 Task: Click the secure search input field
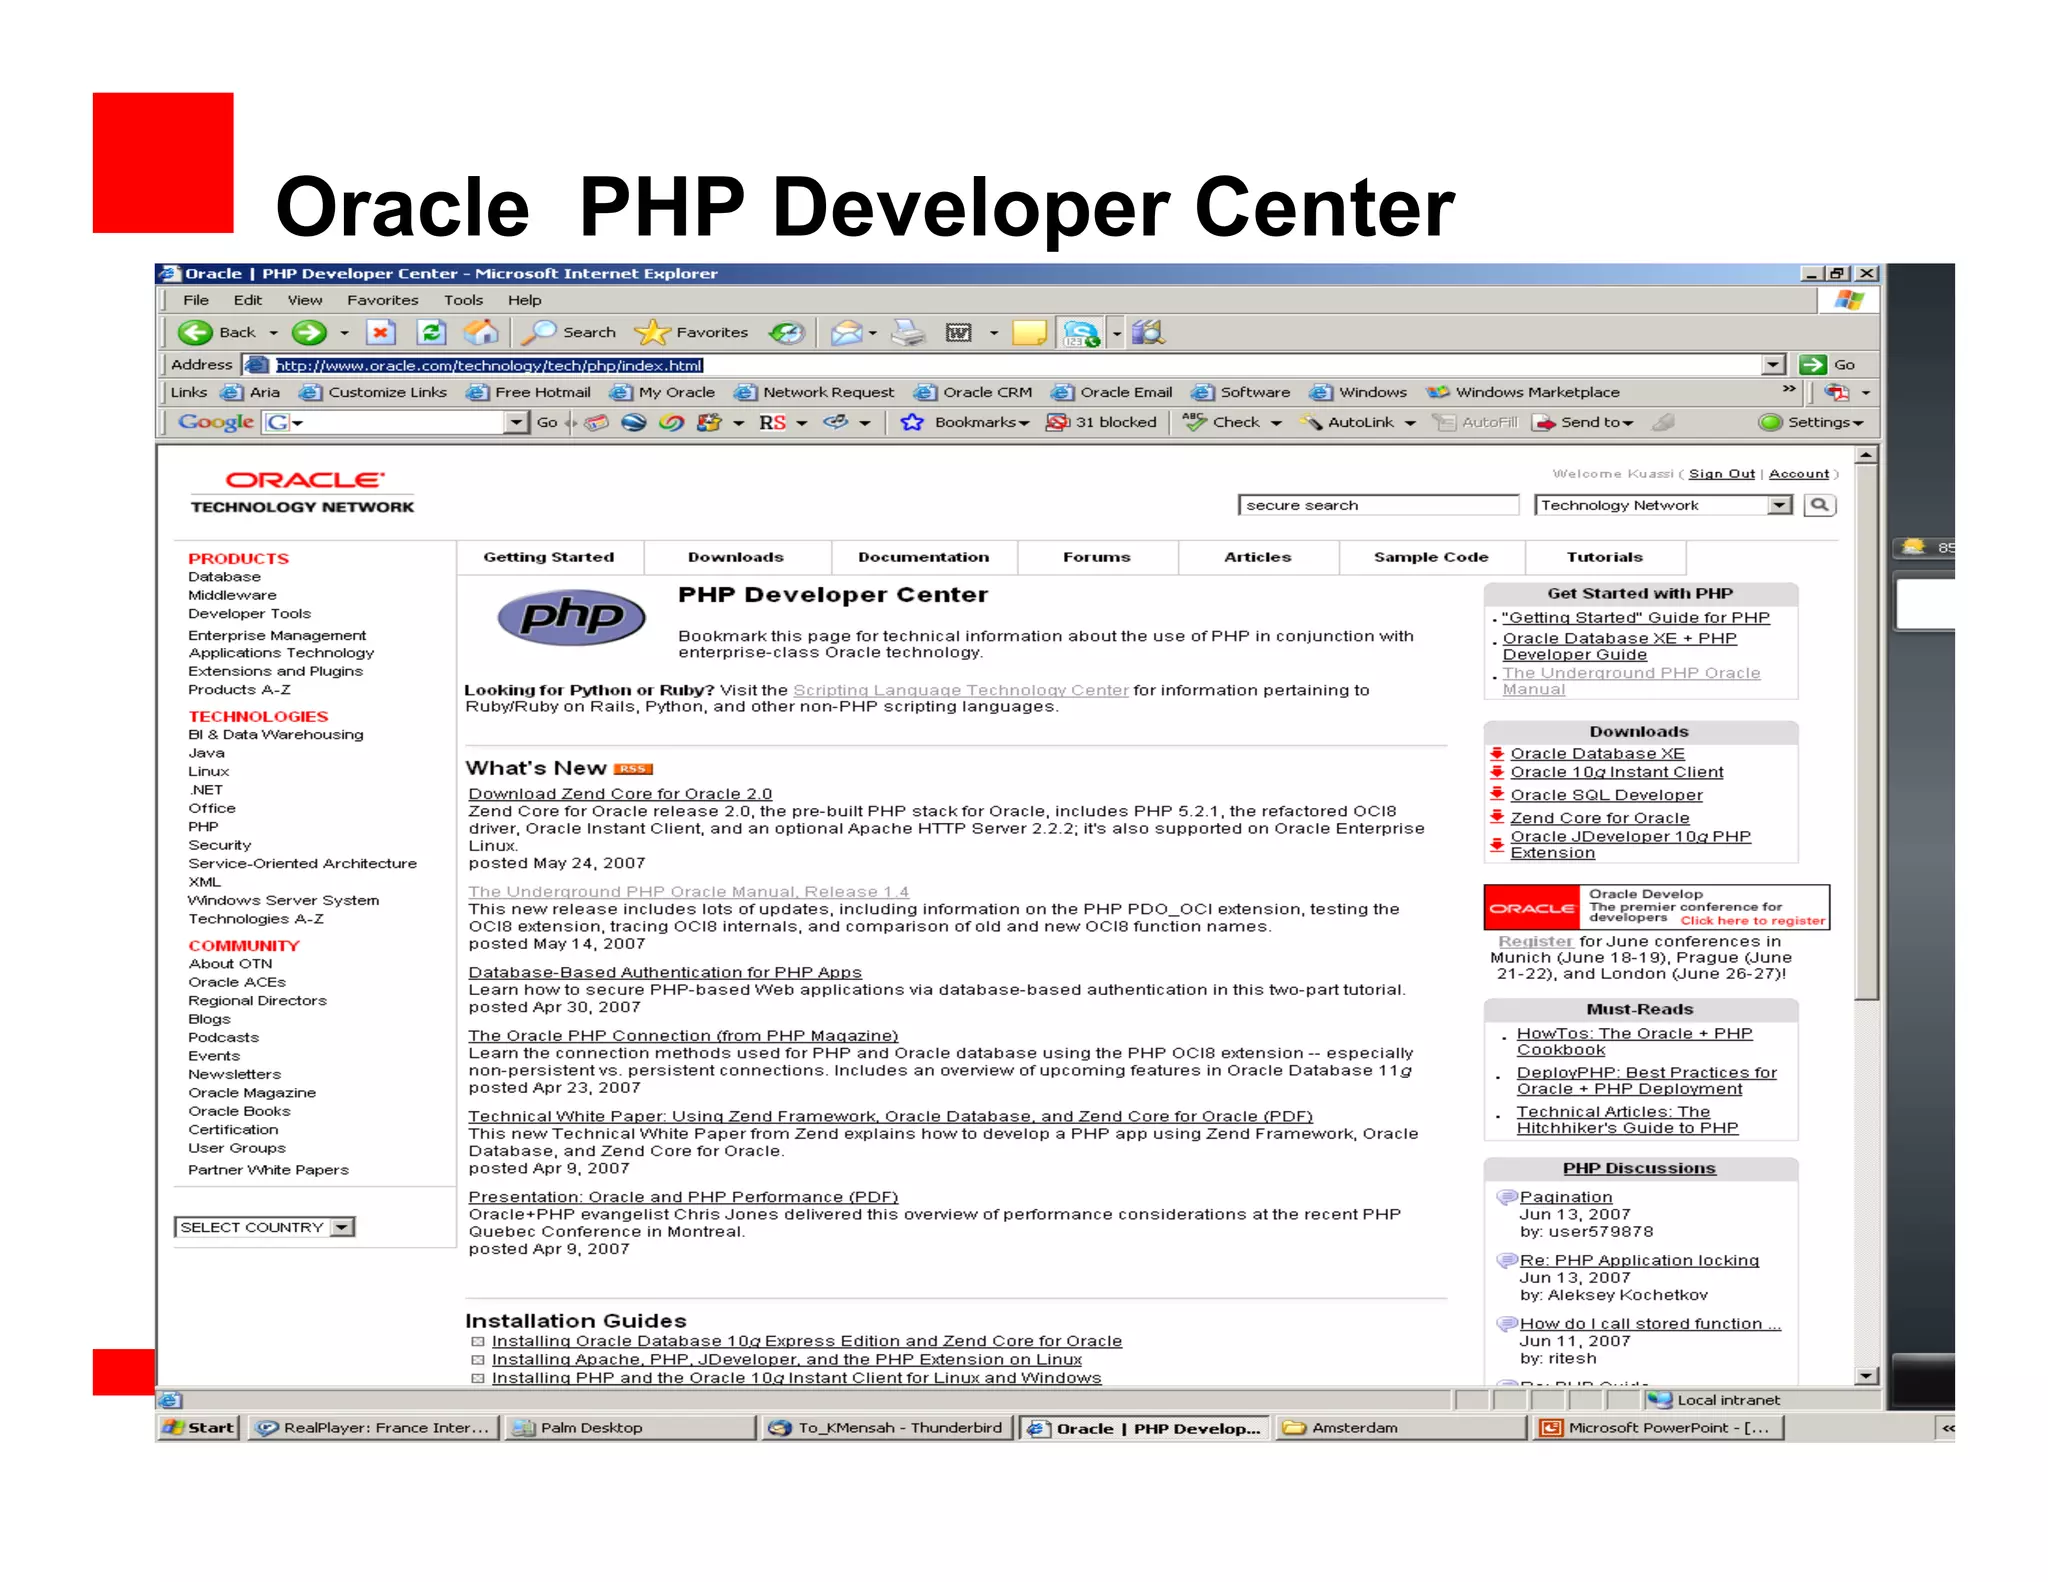tap(1379, 505)
